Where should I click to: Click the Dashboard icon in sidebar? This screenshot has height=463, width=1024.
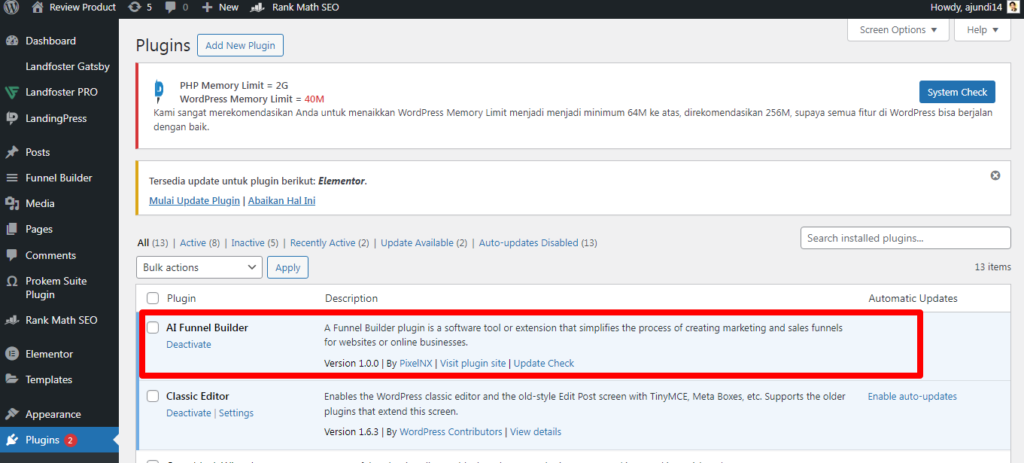[x=12, y=41]
